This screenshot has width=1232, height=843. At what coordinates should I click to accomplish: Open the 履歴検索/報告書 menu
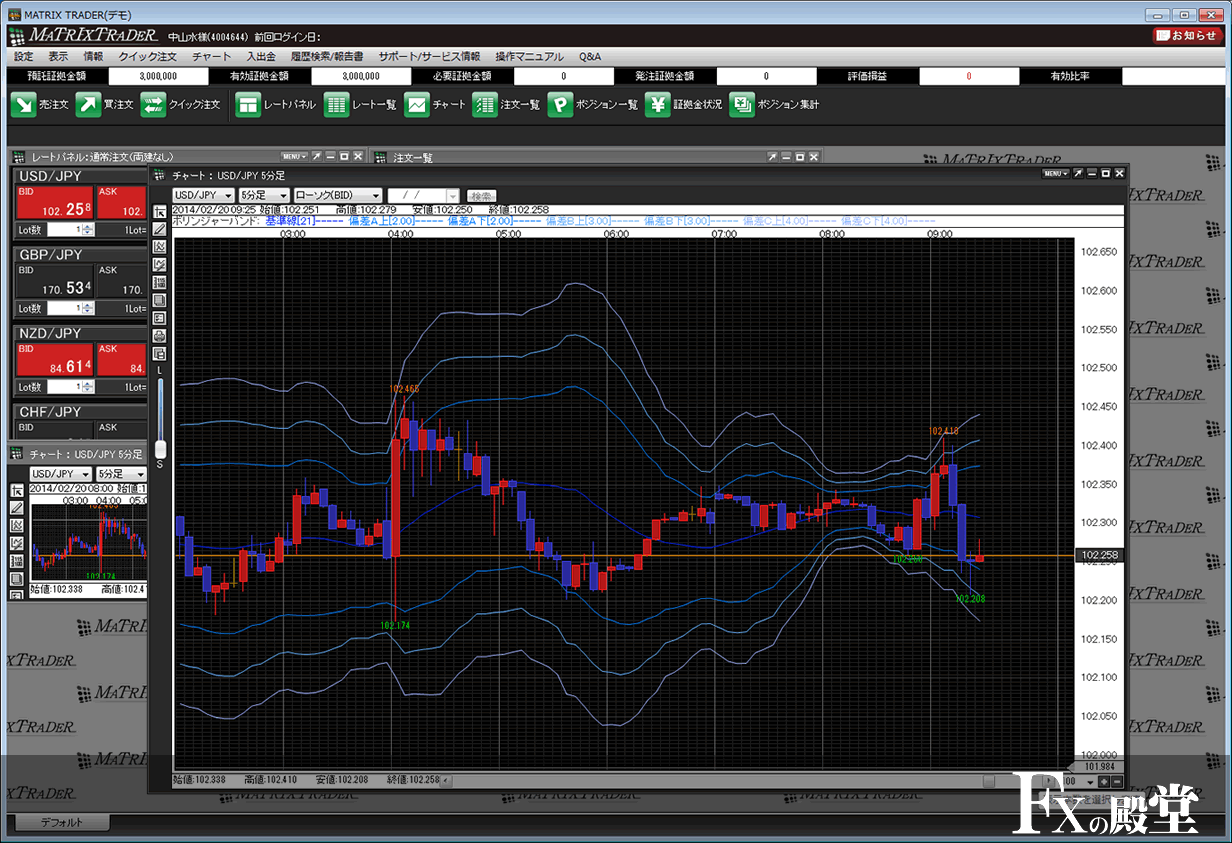(327, 57)
